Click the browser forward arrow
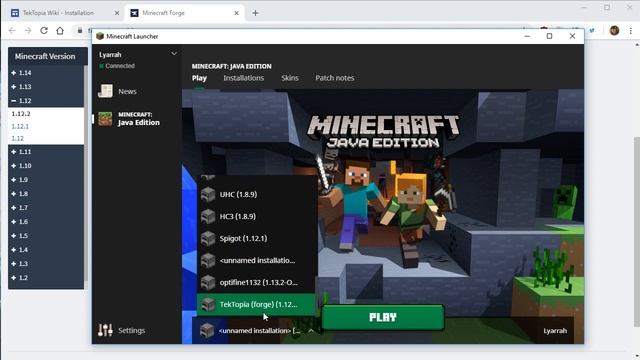Screen dimensions: 640x360 click(28, 31)
